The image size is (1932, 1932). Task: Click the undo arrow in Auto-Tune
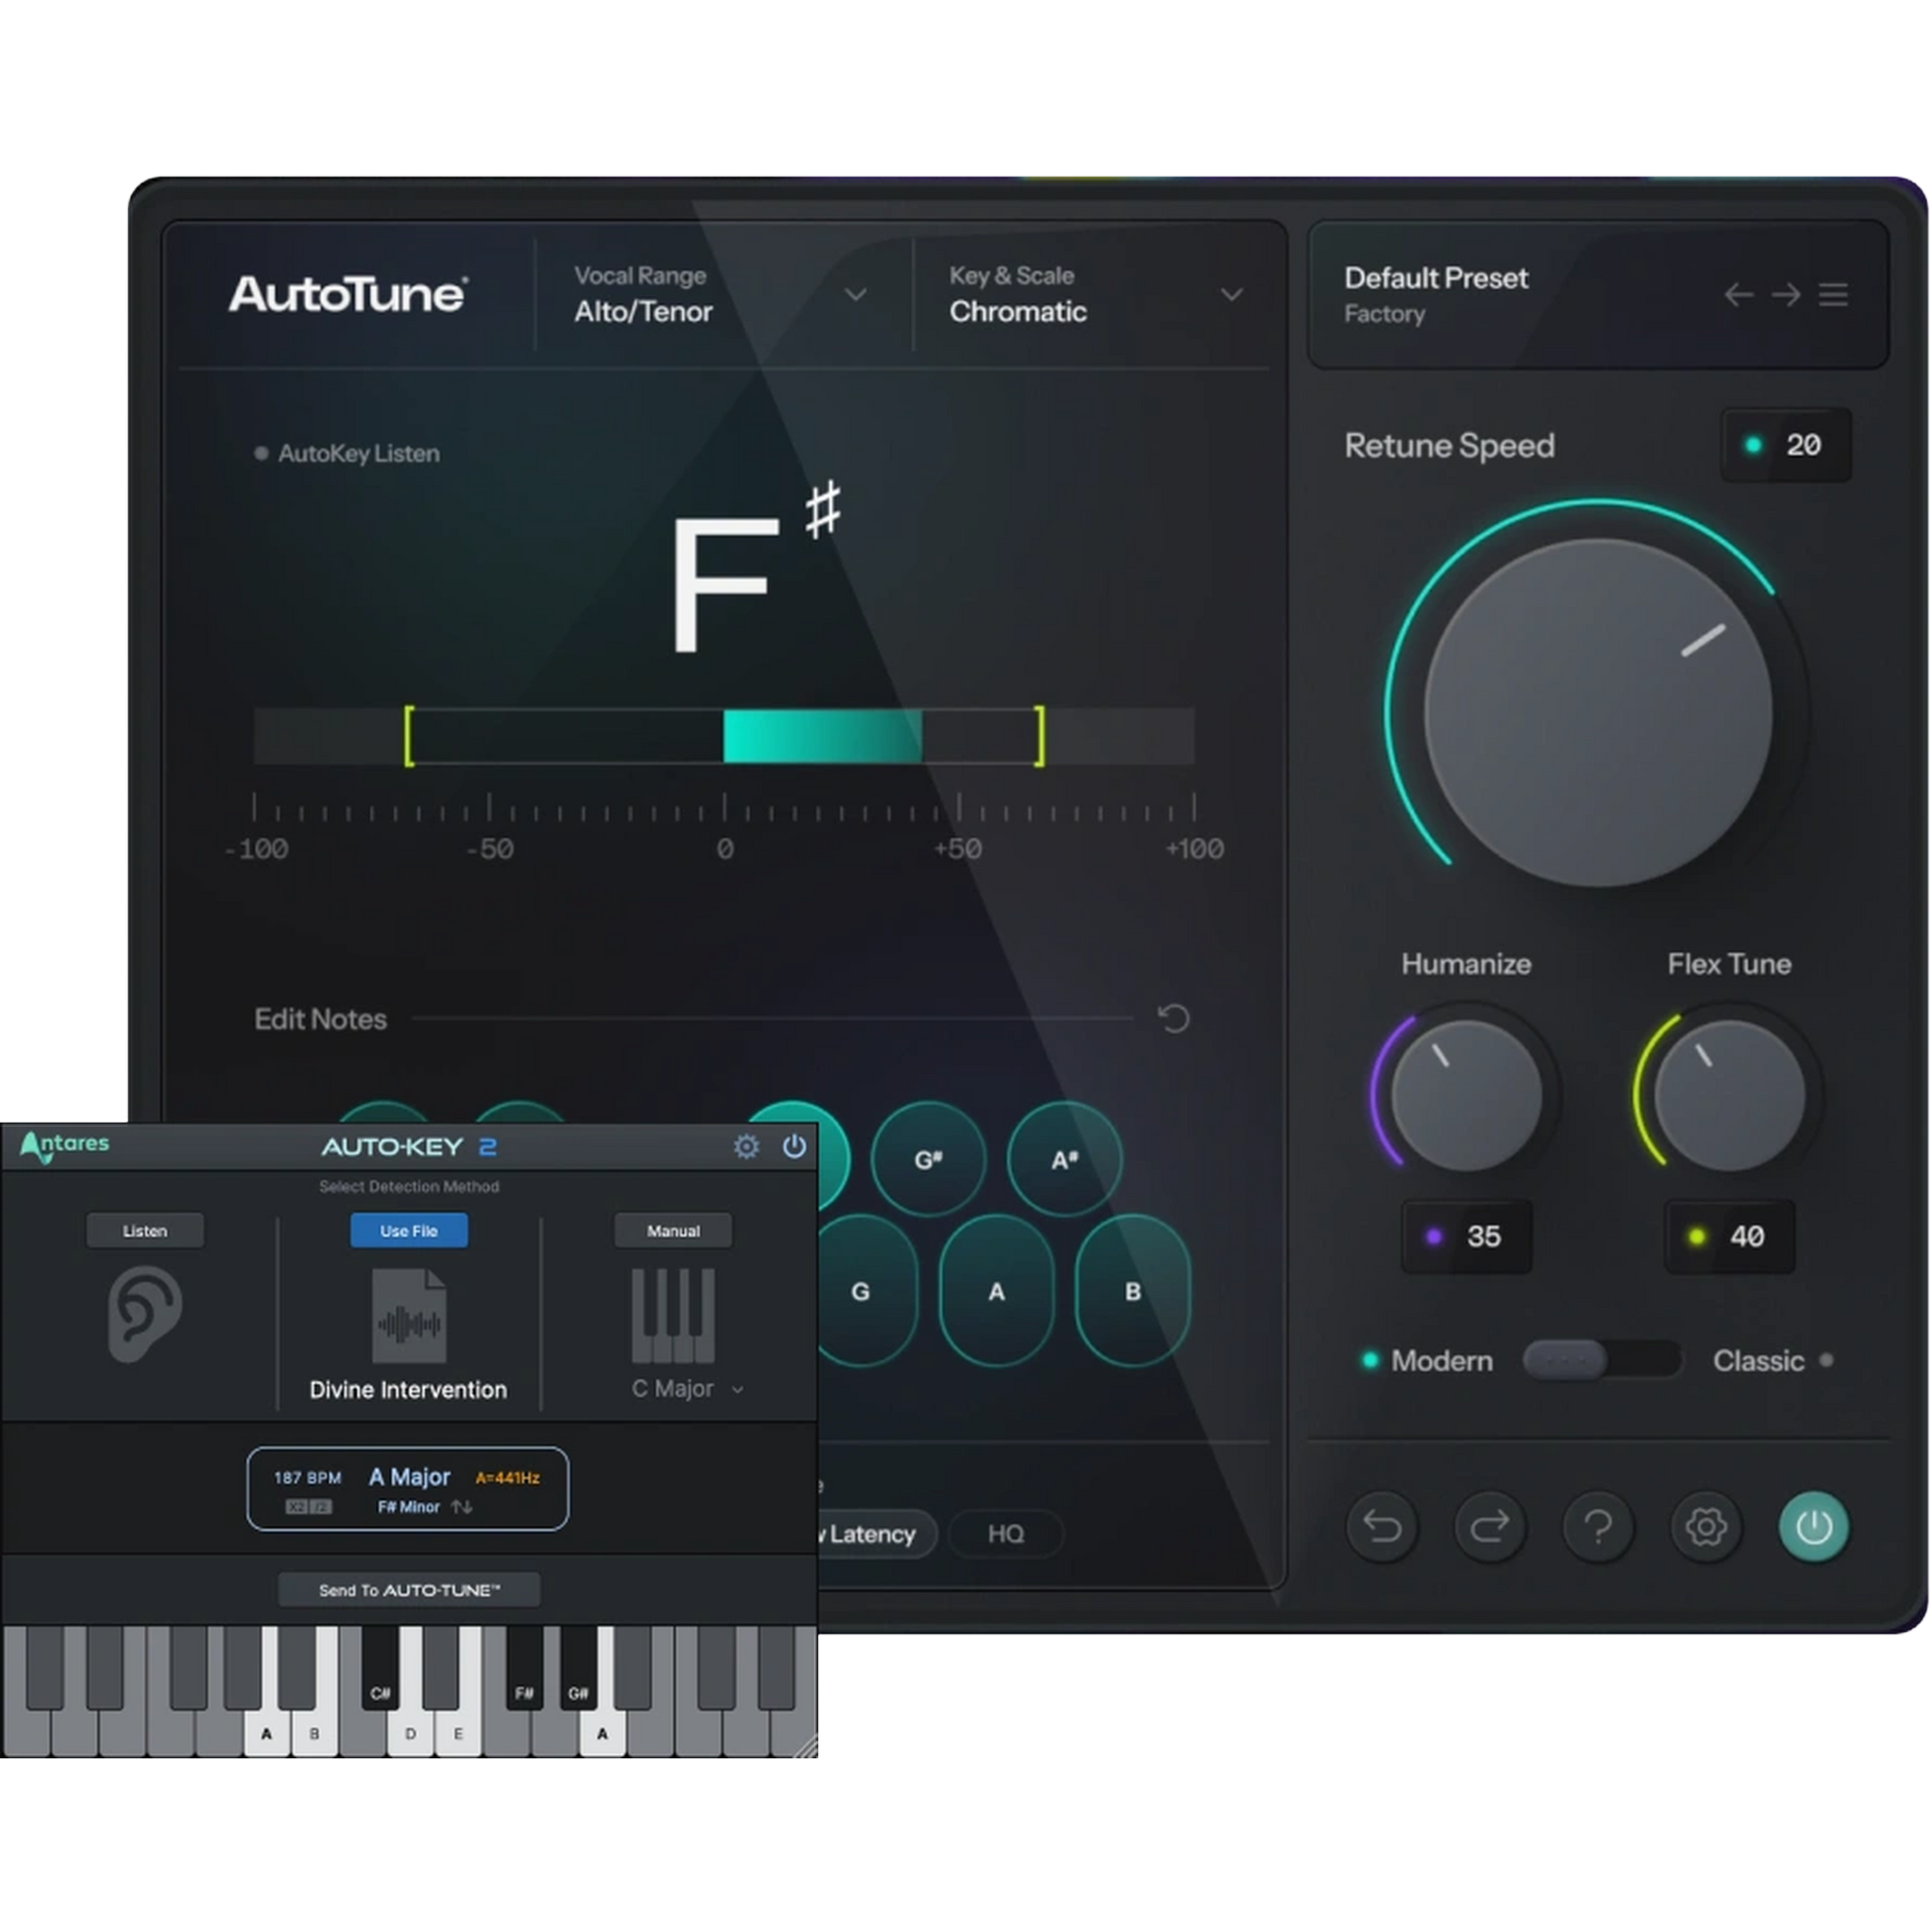point(1384,1526)
